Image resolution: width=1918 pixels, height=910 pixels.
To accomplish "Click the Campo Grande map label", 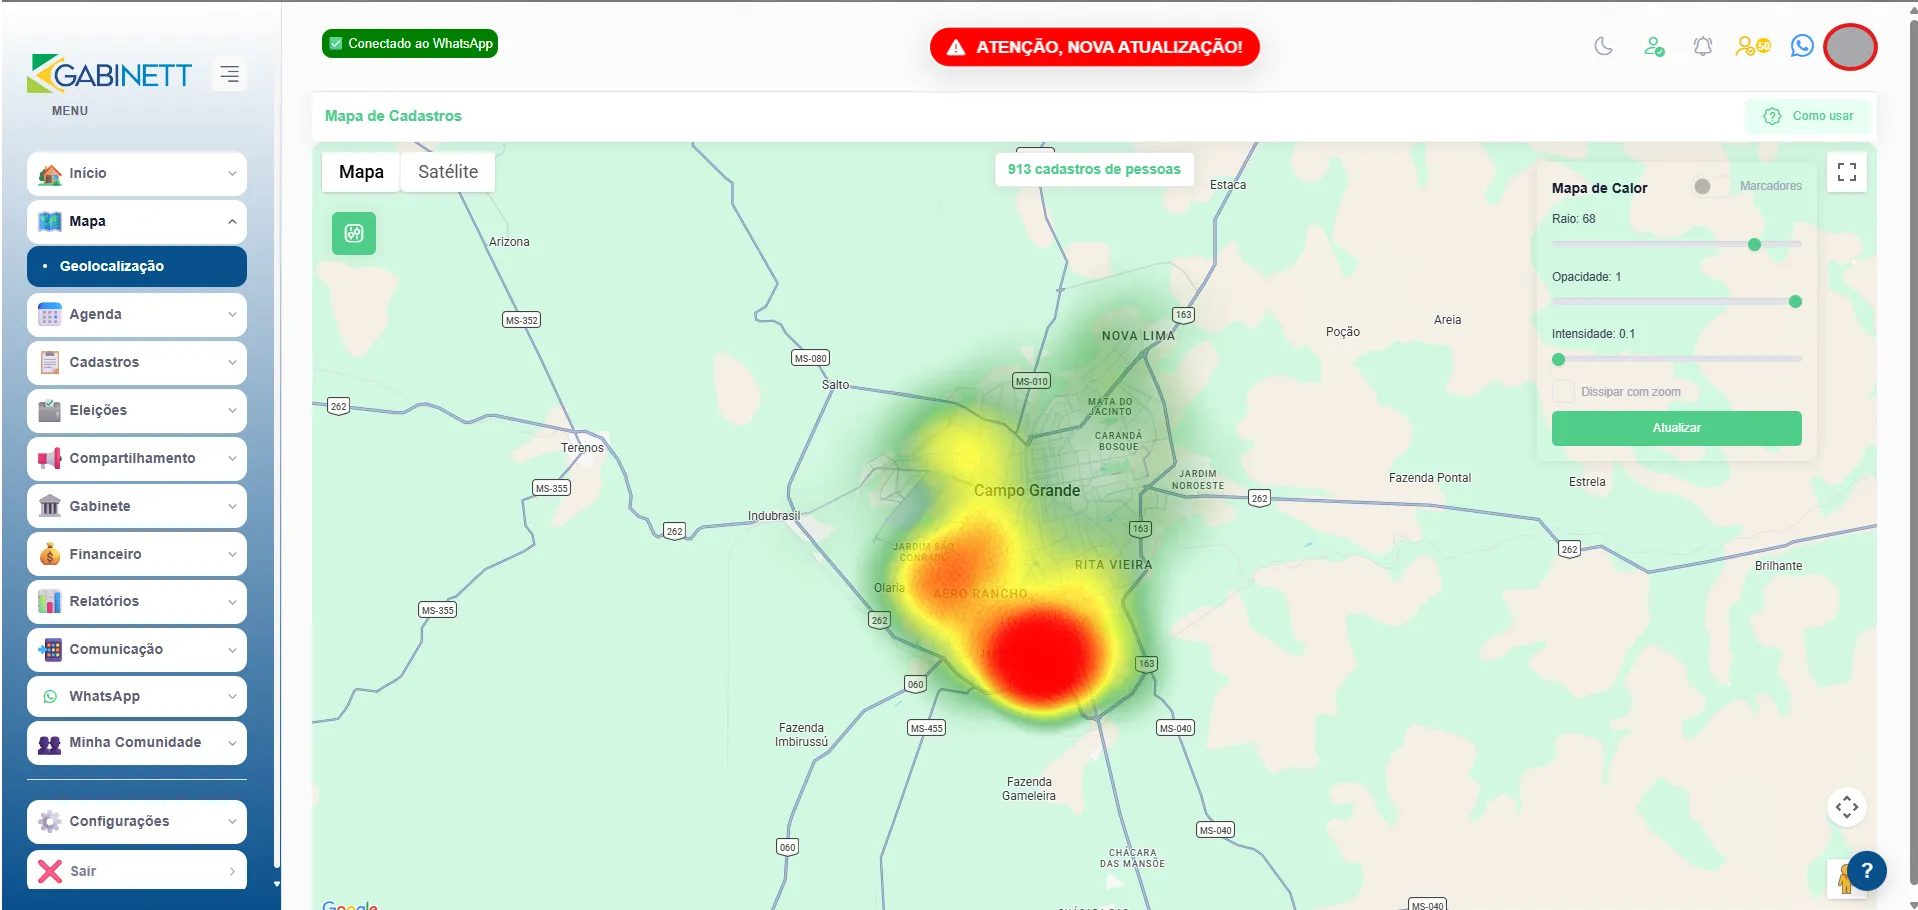I will [1027, 491].
